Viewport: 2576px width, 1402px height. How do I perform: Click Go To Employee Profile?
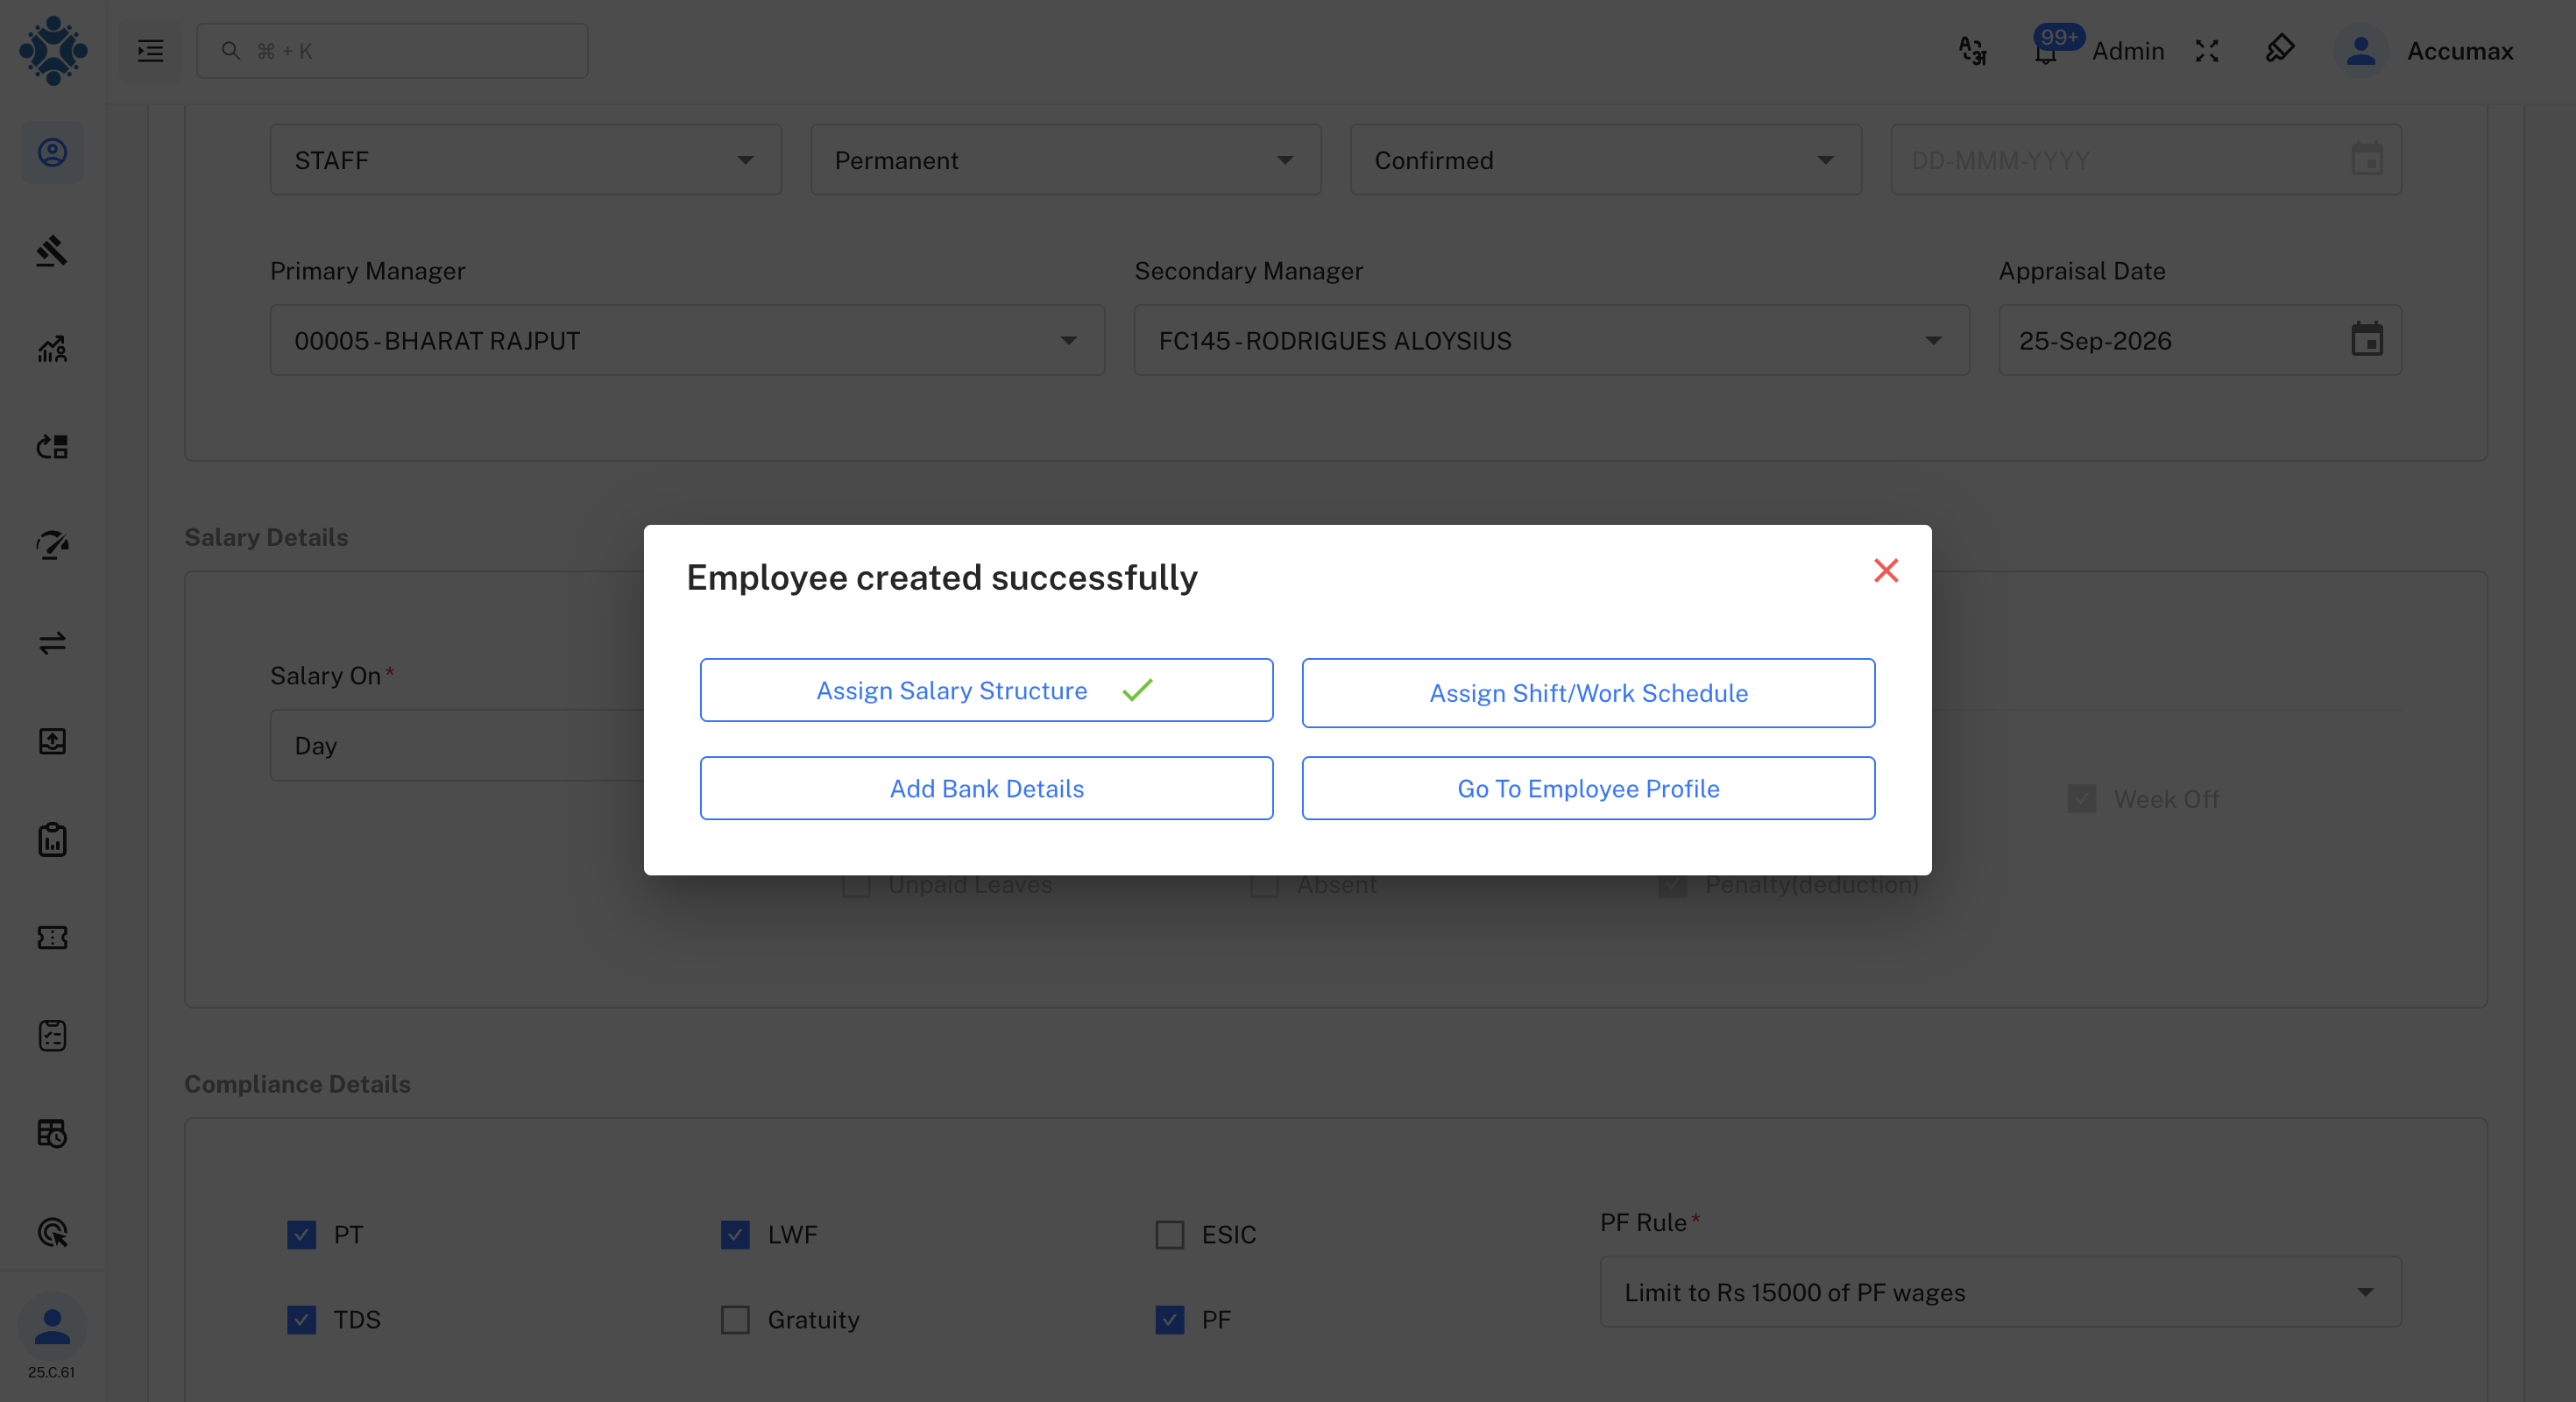(1588, 788)
